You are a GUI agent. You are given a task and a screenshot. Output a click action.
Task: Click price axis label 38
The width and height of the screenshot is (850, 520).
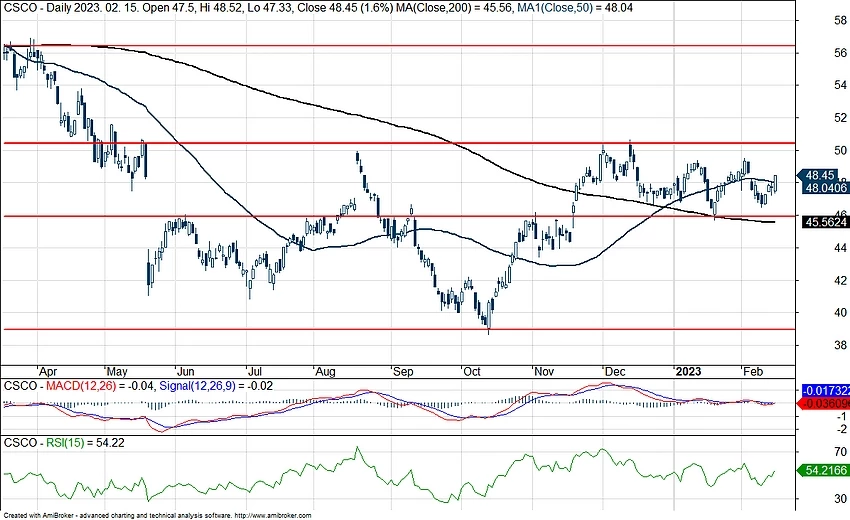click(840, 345)
